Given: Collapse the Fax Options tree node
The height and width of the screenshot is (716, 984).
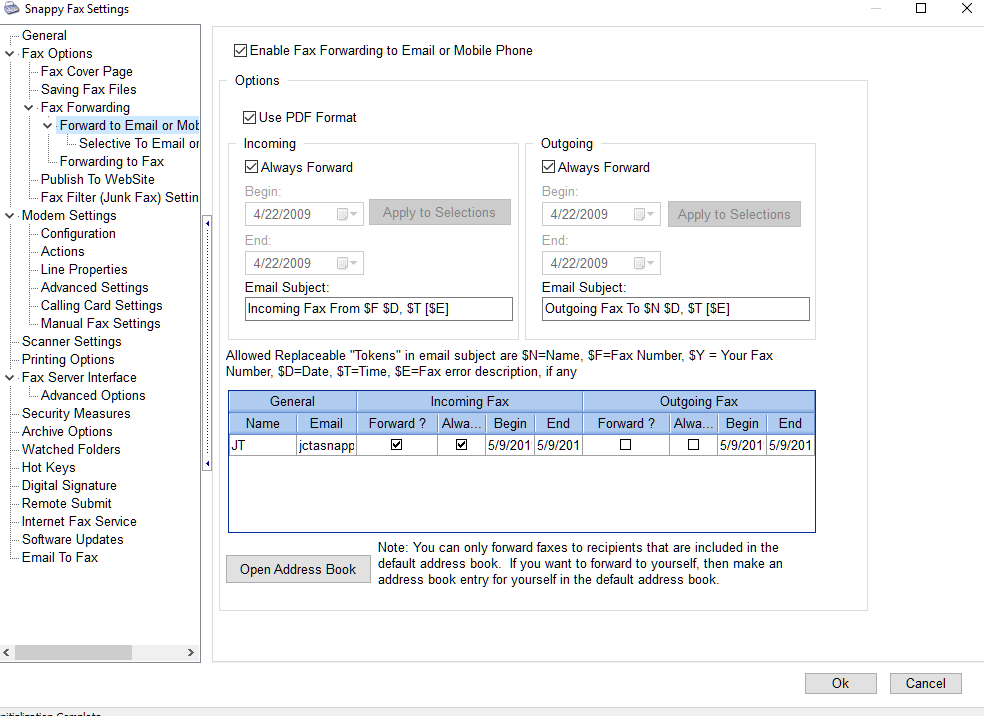Looking at the screenshot, I should point(10,54).
